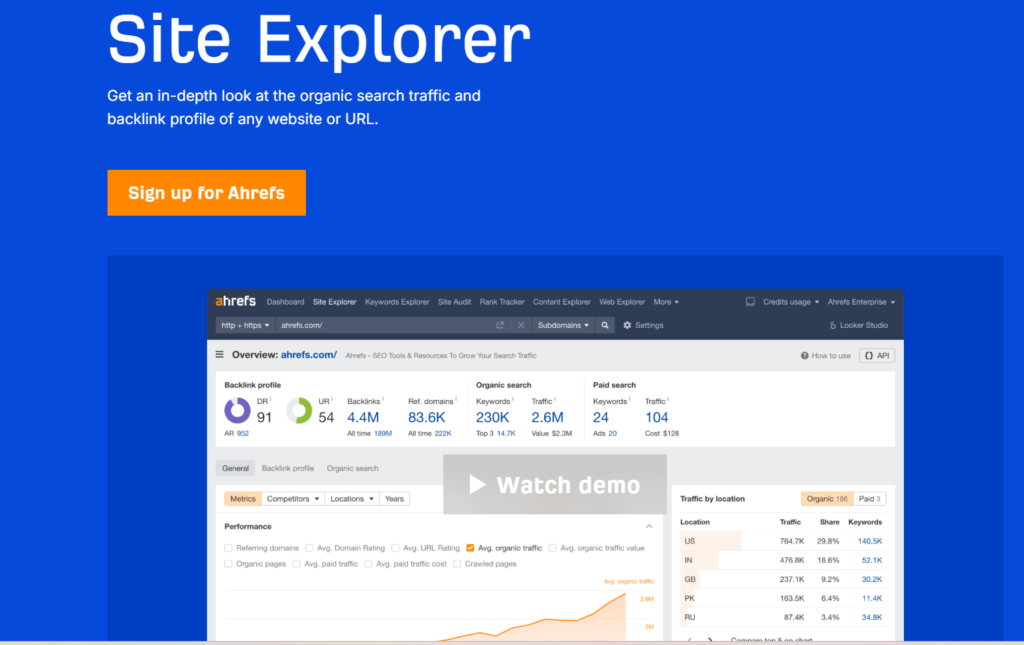
Task: Click the organic Traffic 2.6M value
Action: [x=547, y=417]
